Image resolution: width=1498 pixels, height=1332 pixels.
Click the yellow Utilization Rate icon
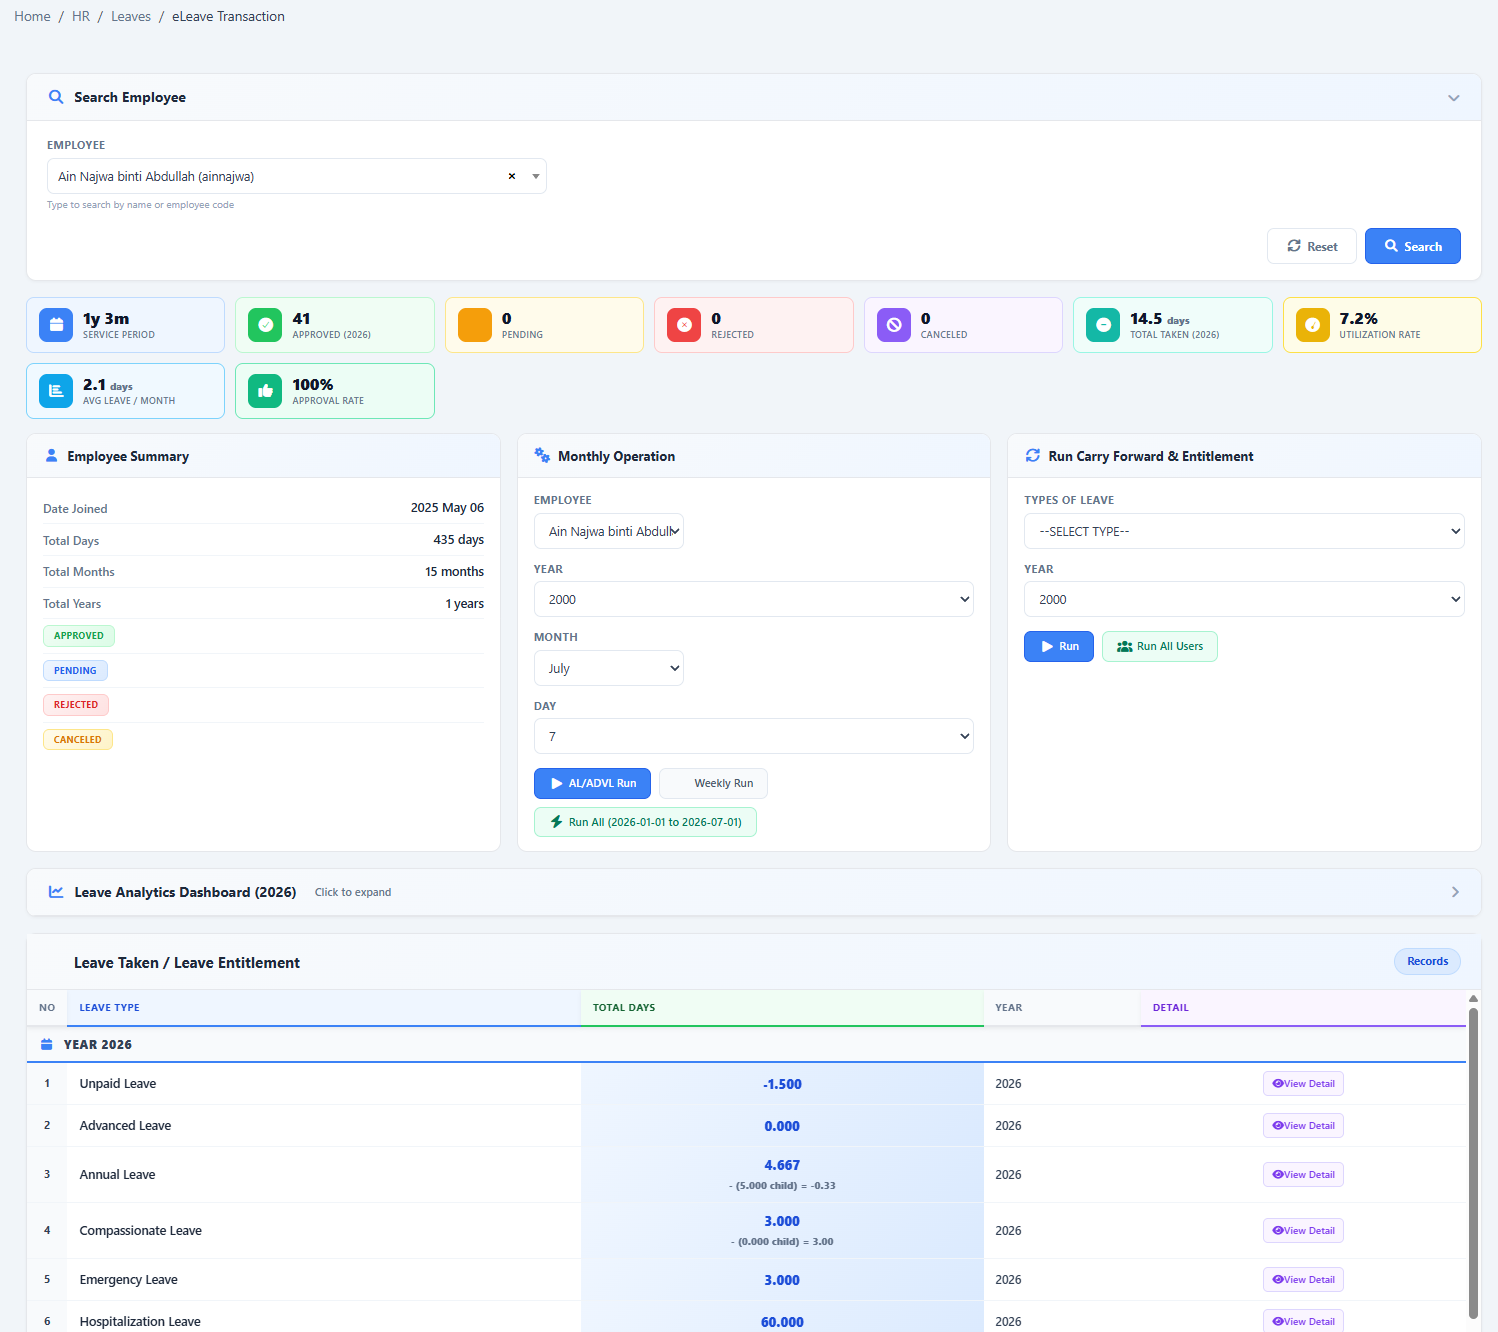(1313, 325)
